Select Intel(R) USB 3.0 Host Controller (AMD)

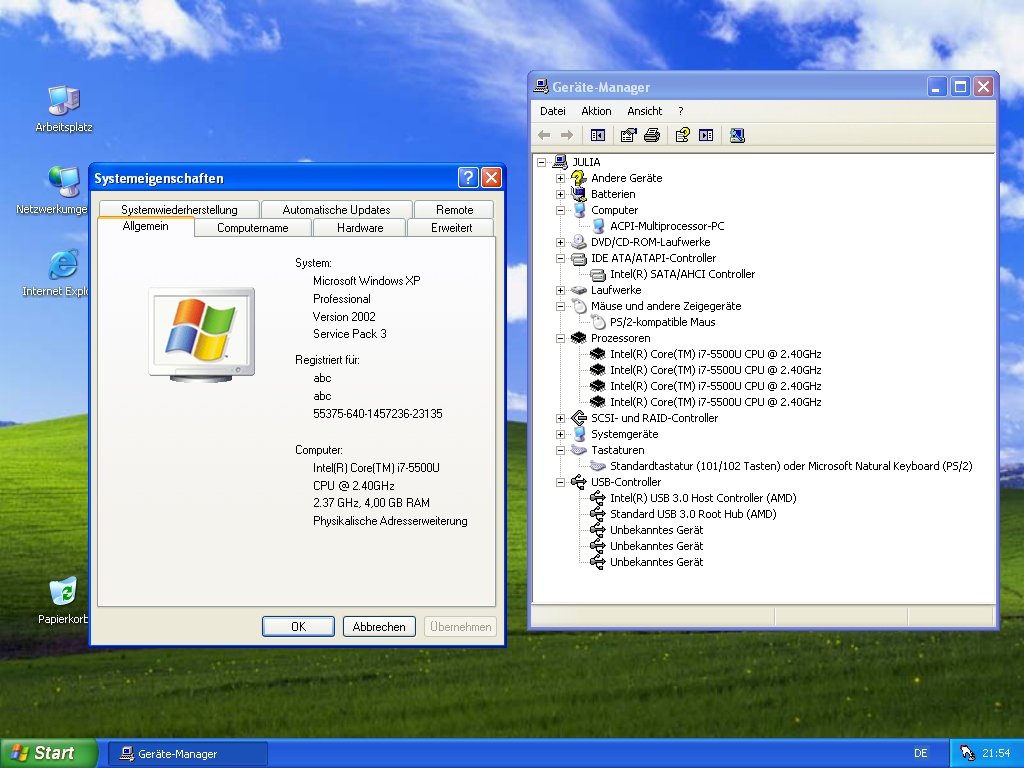[x=703, y=498]
